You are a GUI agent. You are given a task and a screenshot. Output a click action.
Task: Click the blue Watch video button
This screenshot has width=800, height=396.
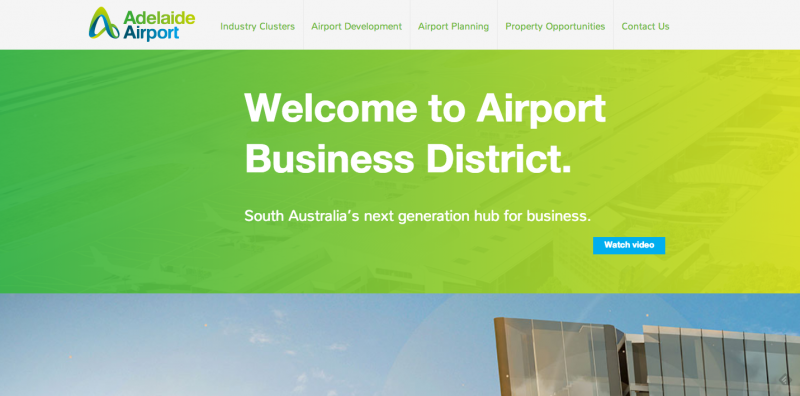pos(629,245)
